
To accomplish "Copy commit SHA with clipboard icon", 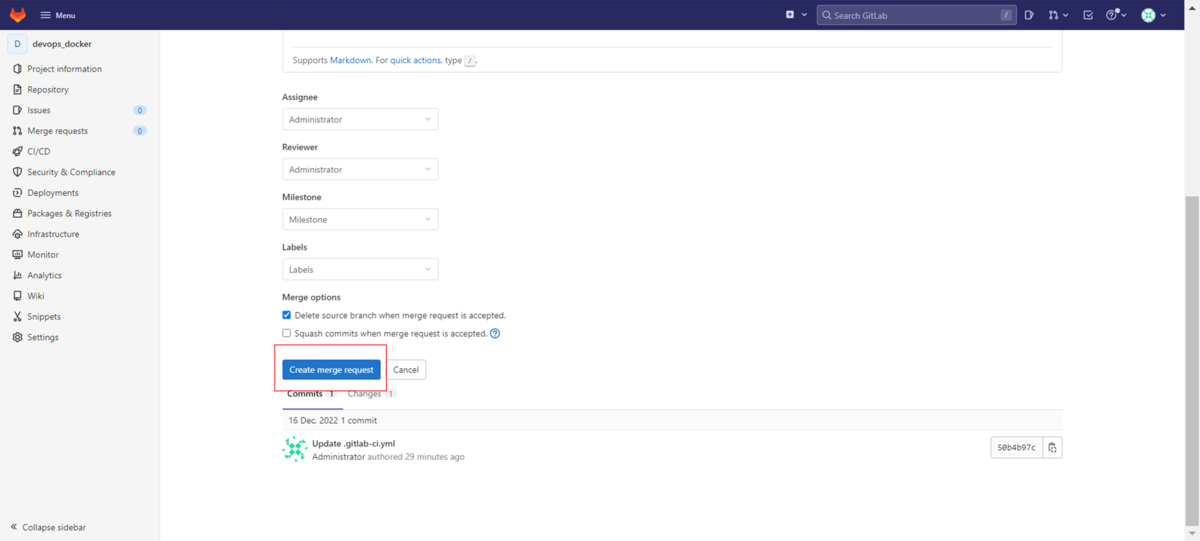I will coord(1052,447).
